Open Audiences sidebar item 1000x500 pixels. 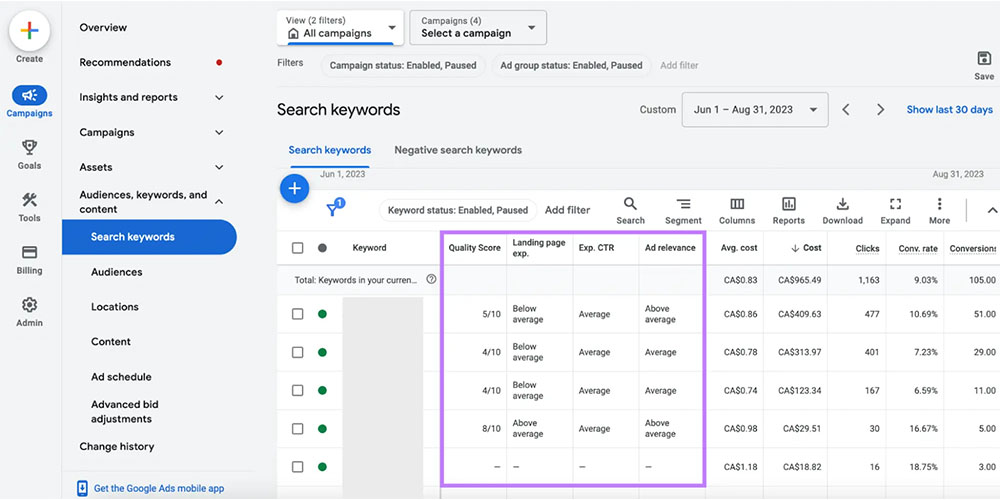click(x=117, y=272)
